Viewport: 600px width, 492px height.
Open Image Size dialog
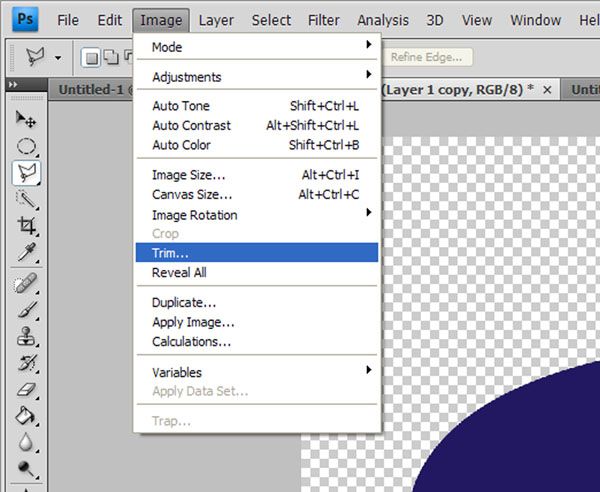click(257, 175)
